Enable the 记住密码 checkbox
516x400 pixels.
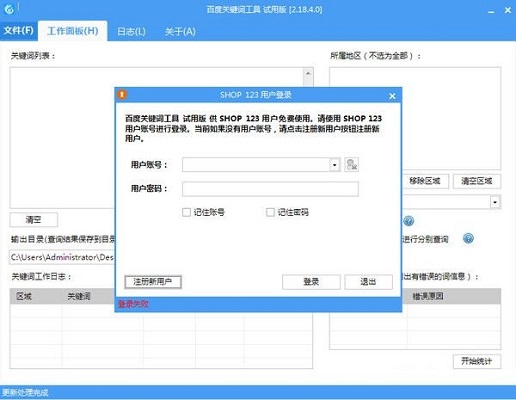tap(270, 212)
